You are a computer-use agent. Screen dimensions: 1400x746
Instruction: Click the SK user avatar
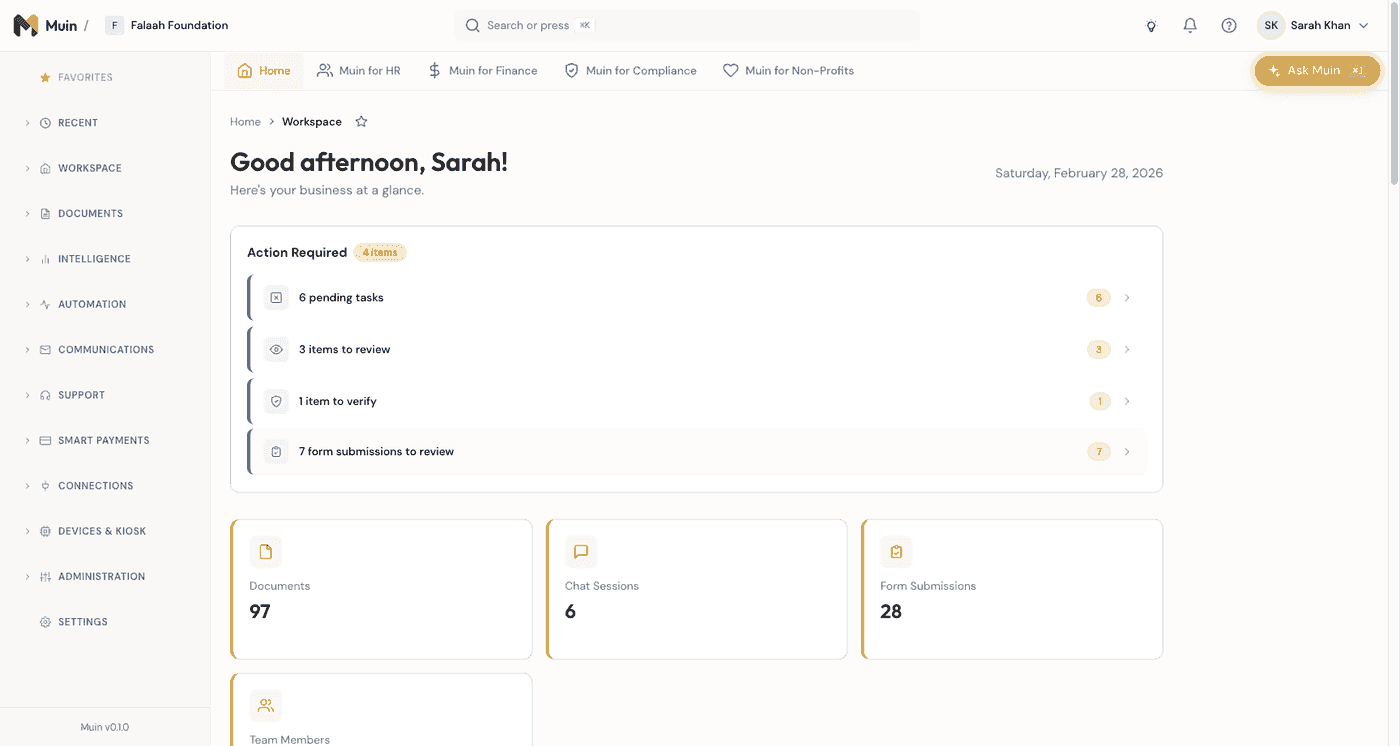1271,26
